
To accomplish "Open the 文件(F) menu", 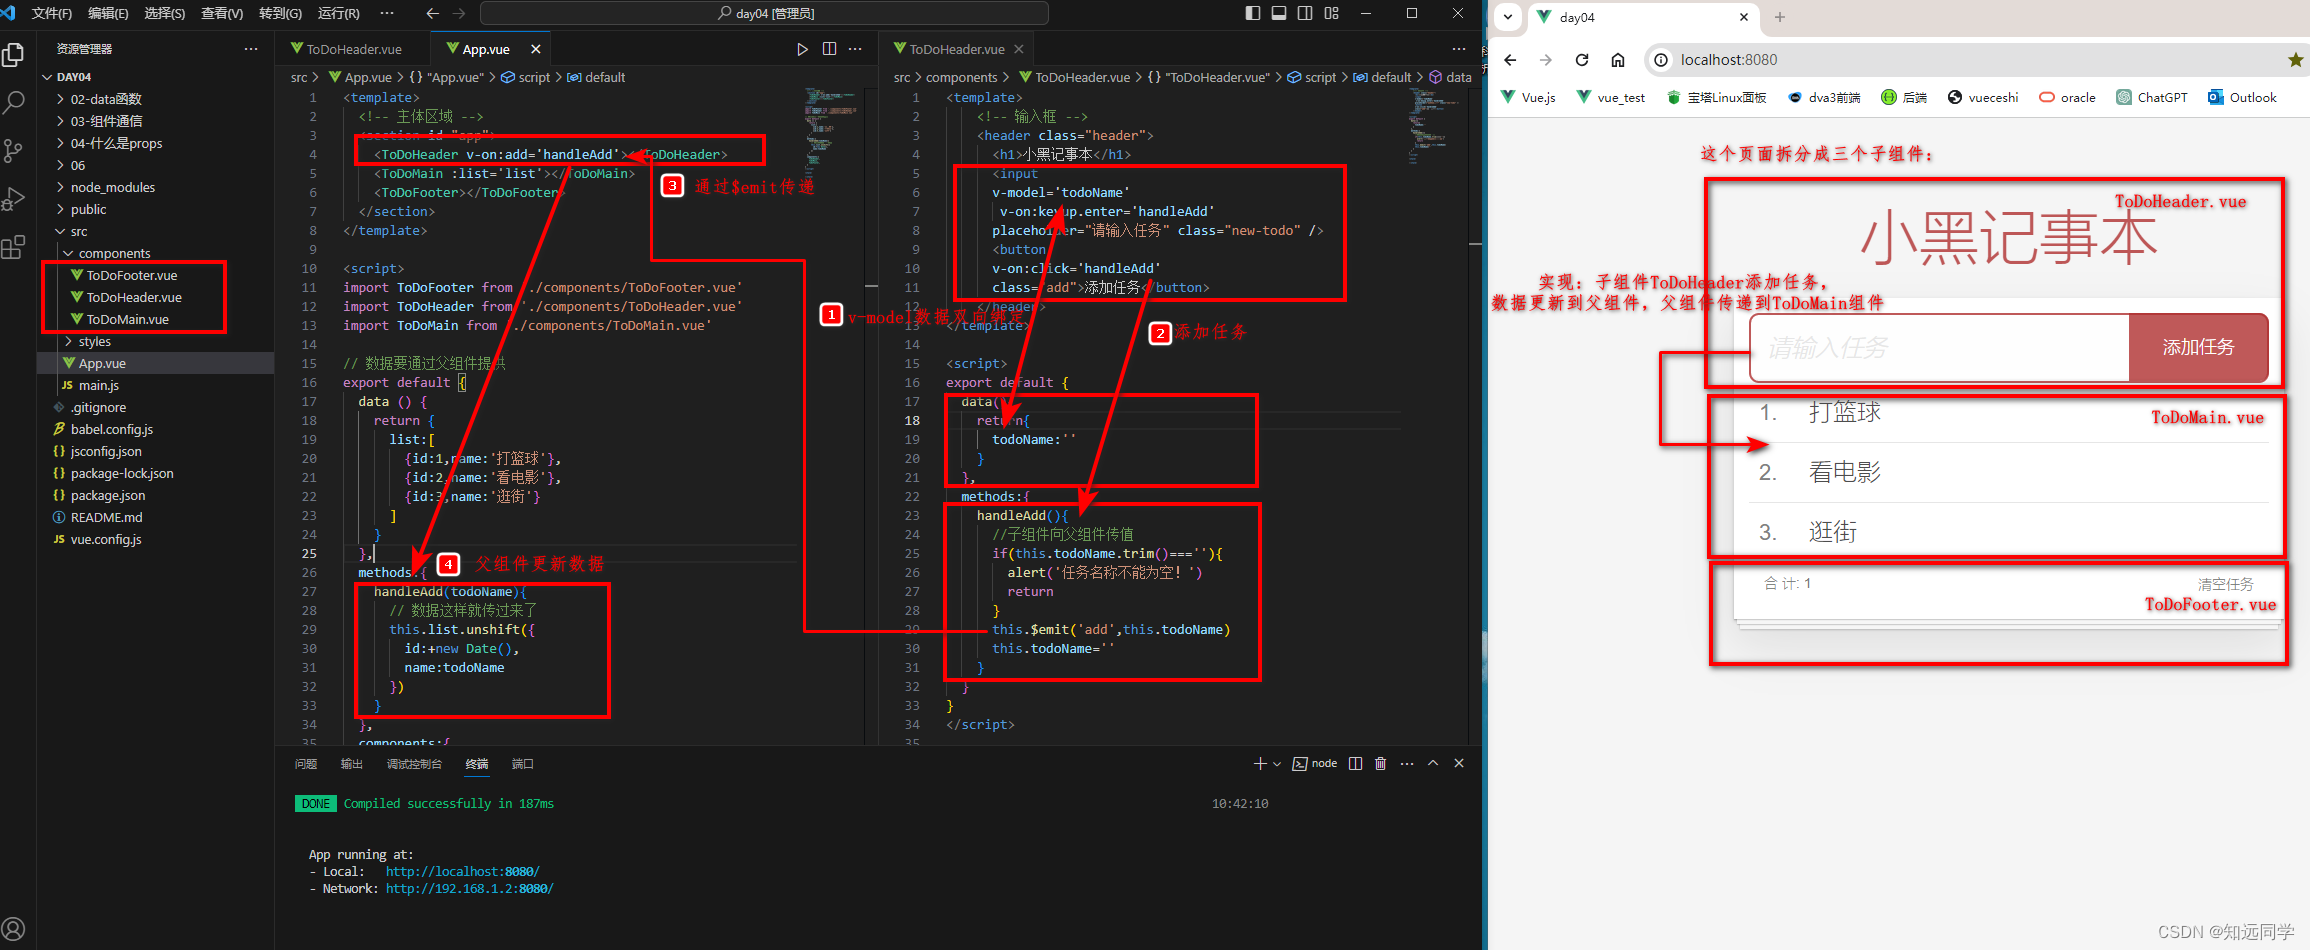I will (x=52, y=13).
